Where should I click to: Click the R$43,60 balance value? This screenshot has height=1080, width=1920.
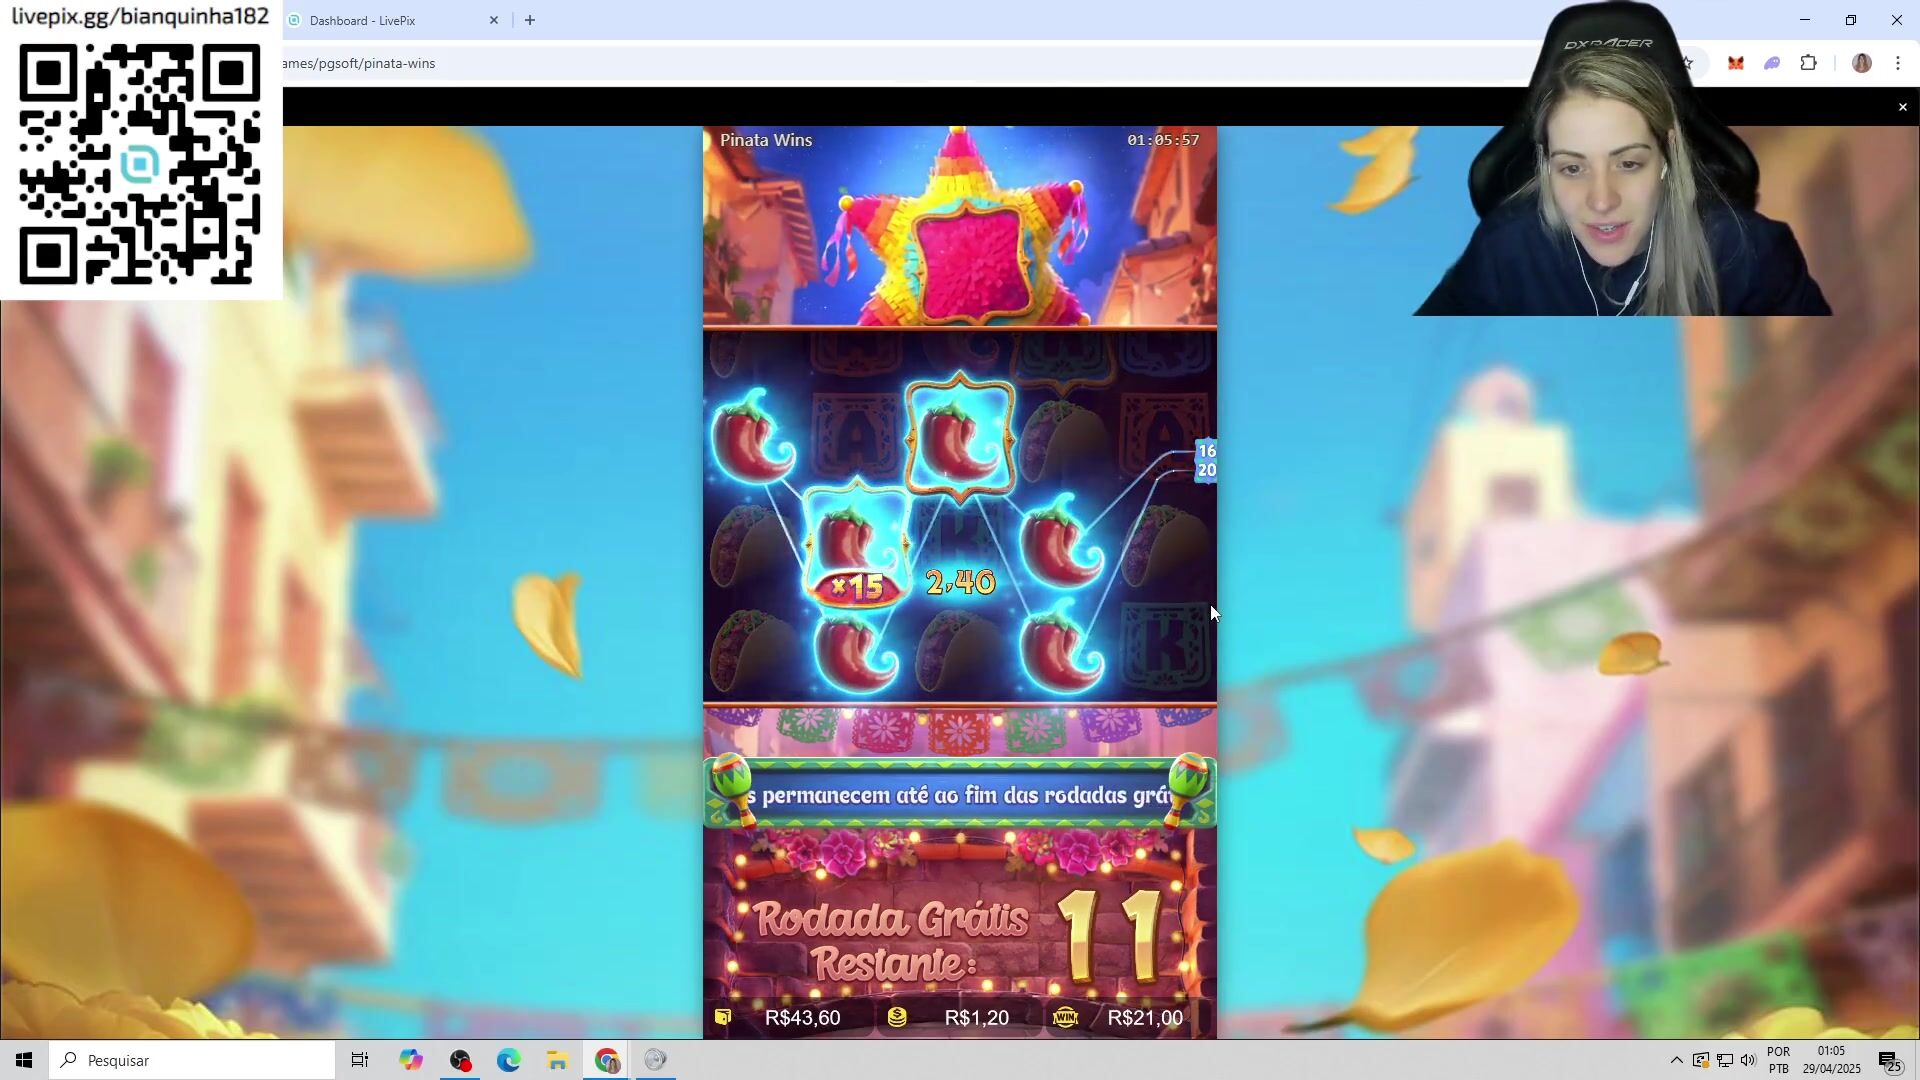pyautogui.click(x=802, y=1018)
